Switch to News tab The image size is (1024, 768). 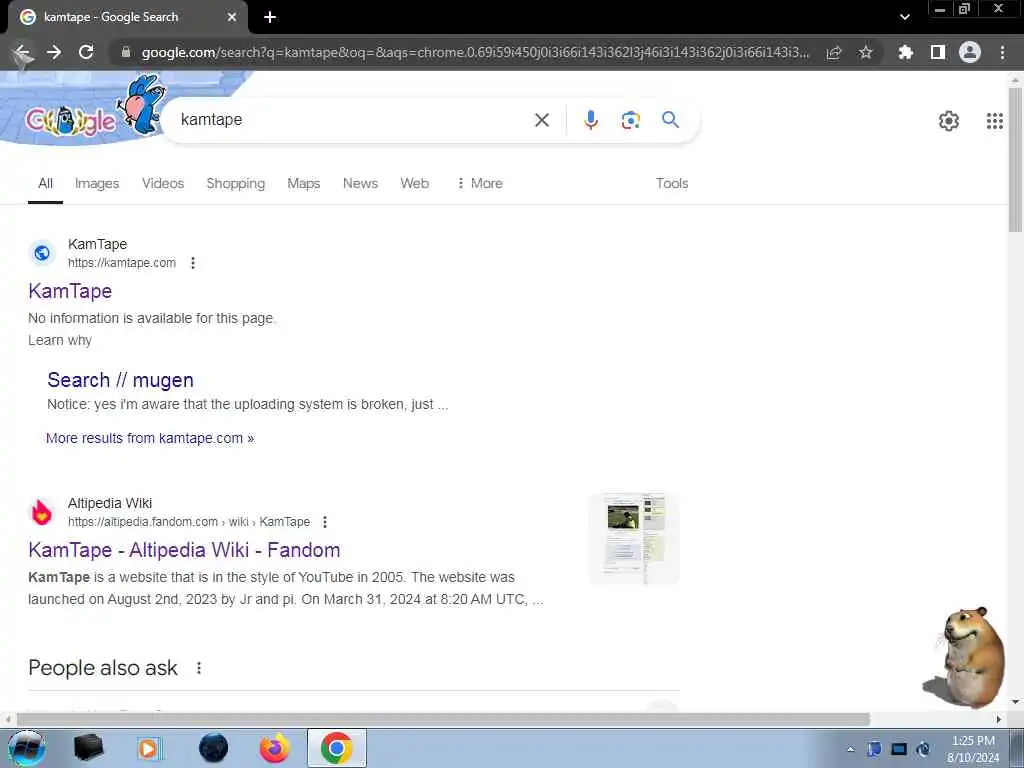click(360, 184)
